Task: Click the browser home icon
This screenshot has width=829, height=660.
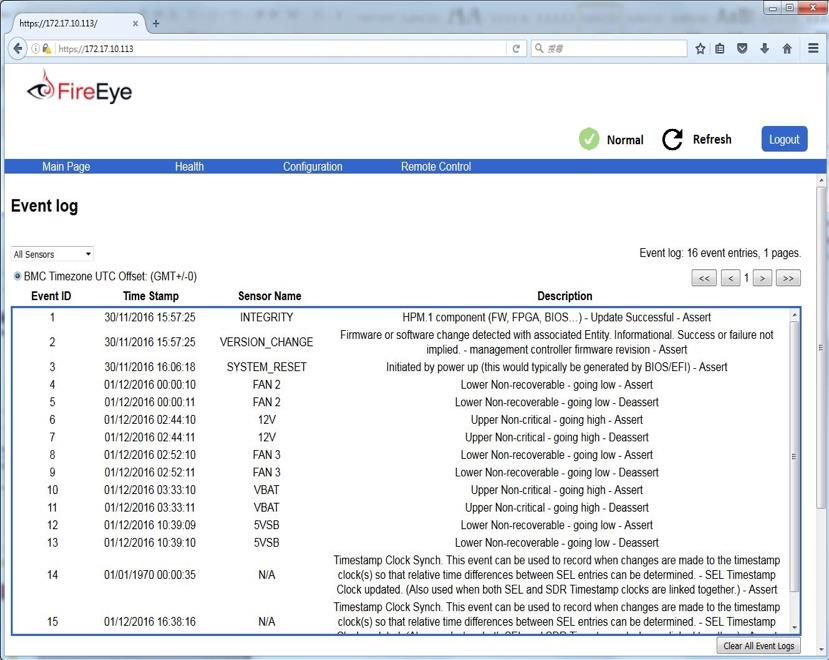Action: (787, 49)
